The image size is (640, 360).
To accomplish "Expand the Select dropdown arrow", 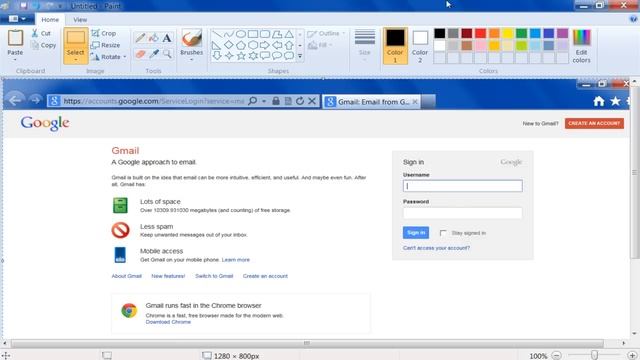I will click(76, 60).
